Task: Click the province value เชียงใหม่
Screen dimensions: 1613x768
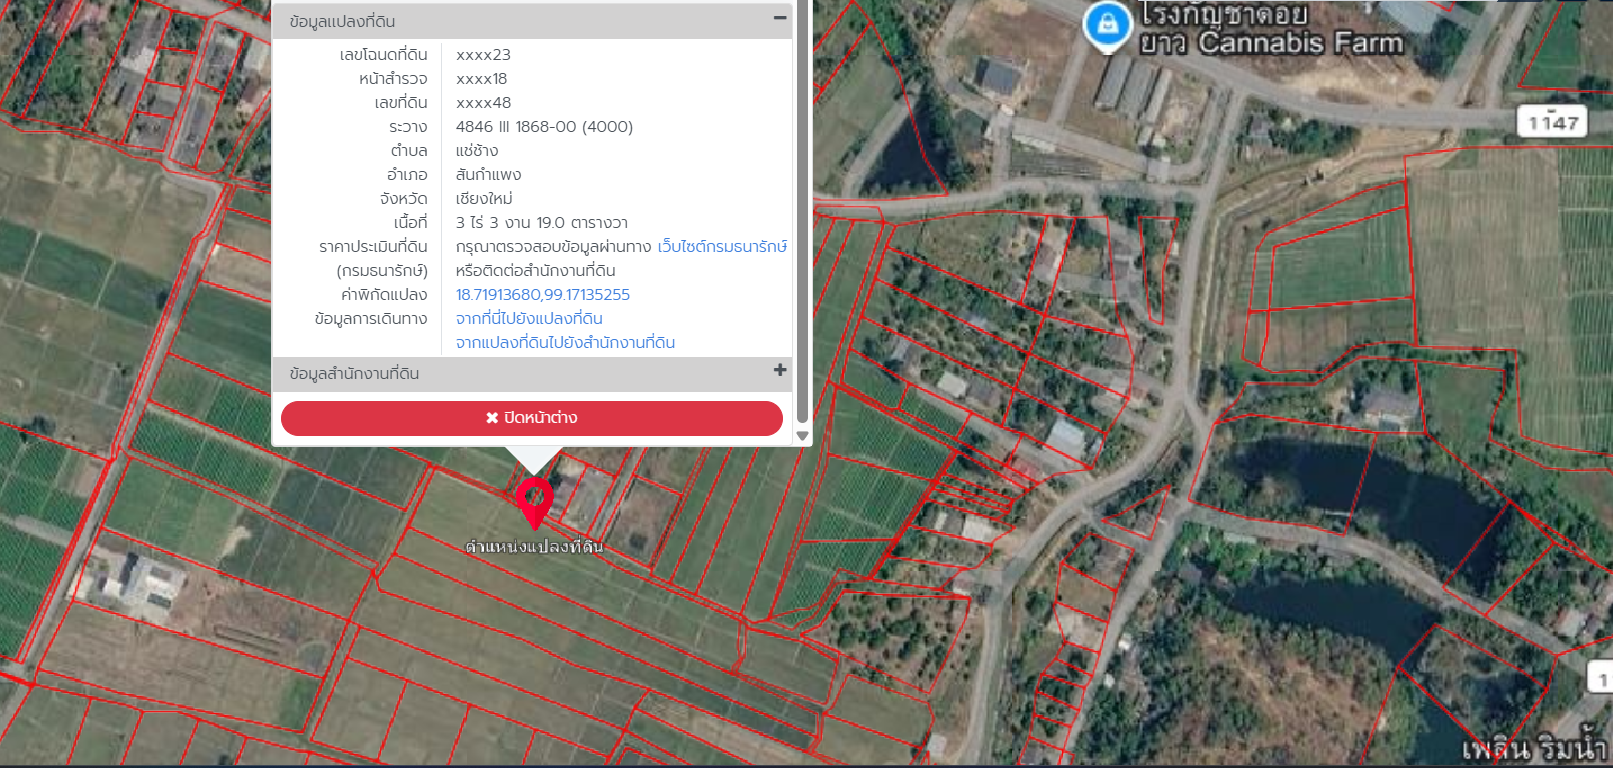Action: click(x=484, y=198)
